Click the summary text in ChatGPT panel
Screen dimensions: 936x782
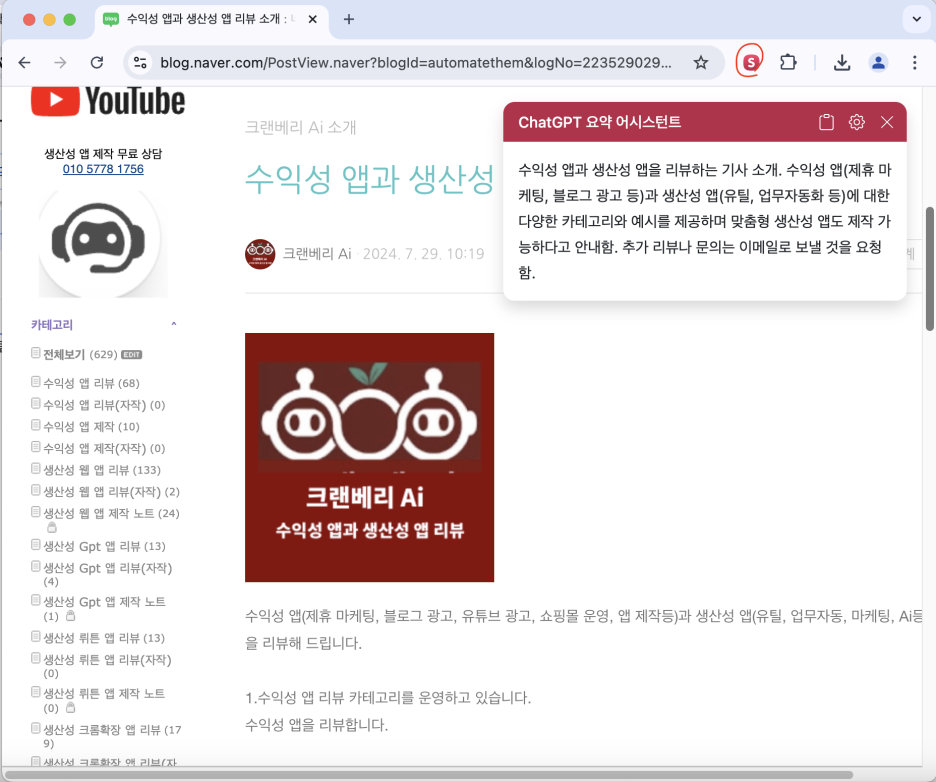click(704, 221)
